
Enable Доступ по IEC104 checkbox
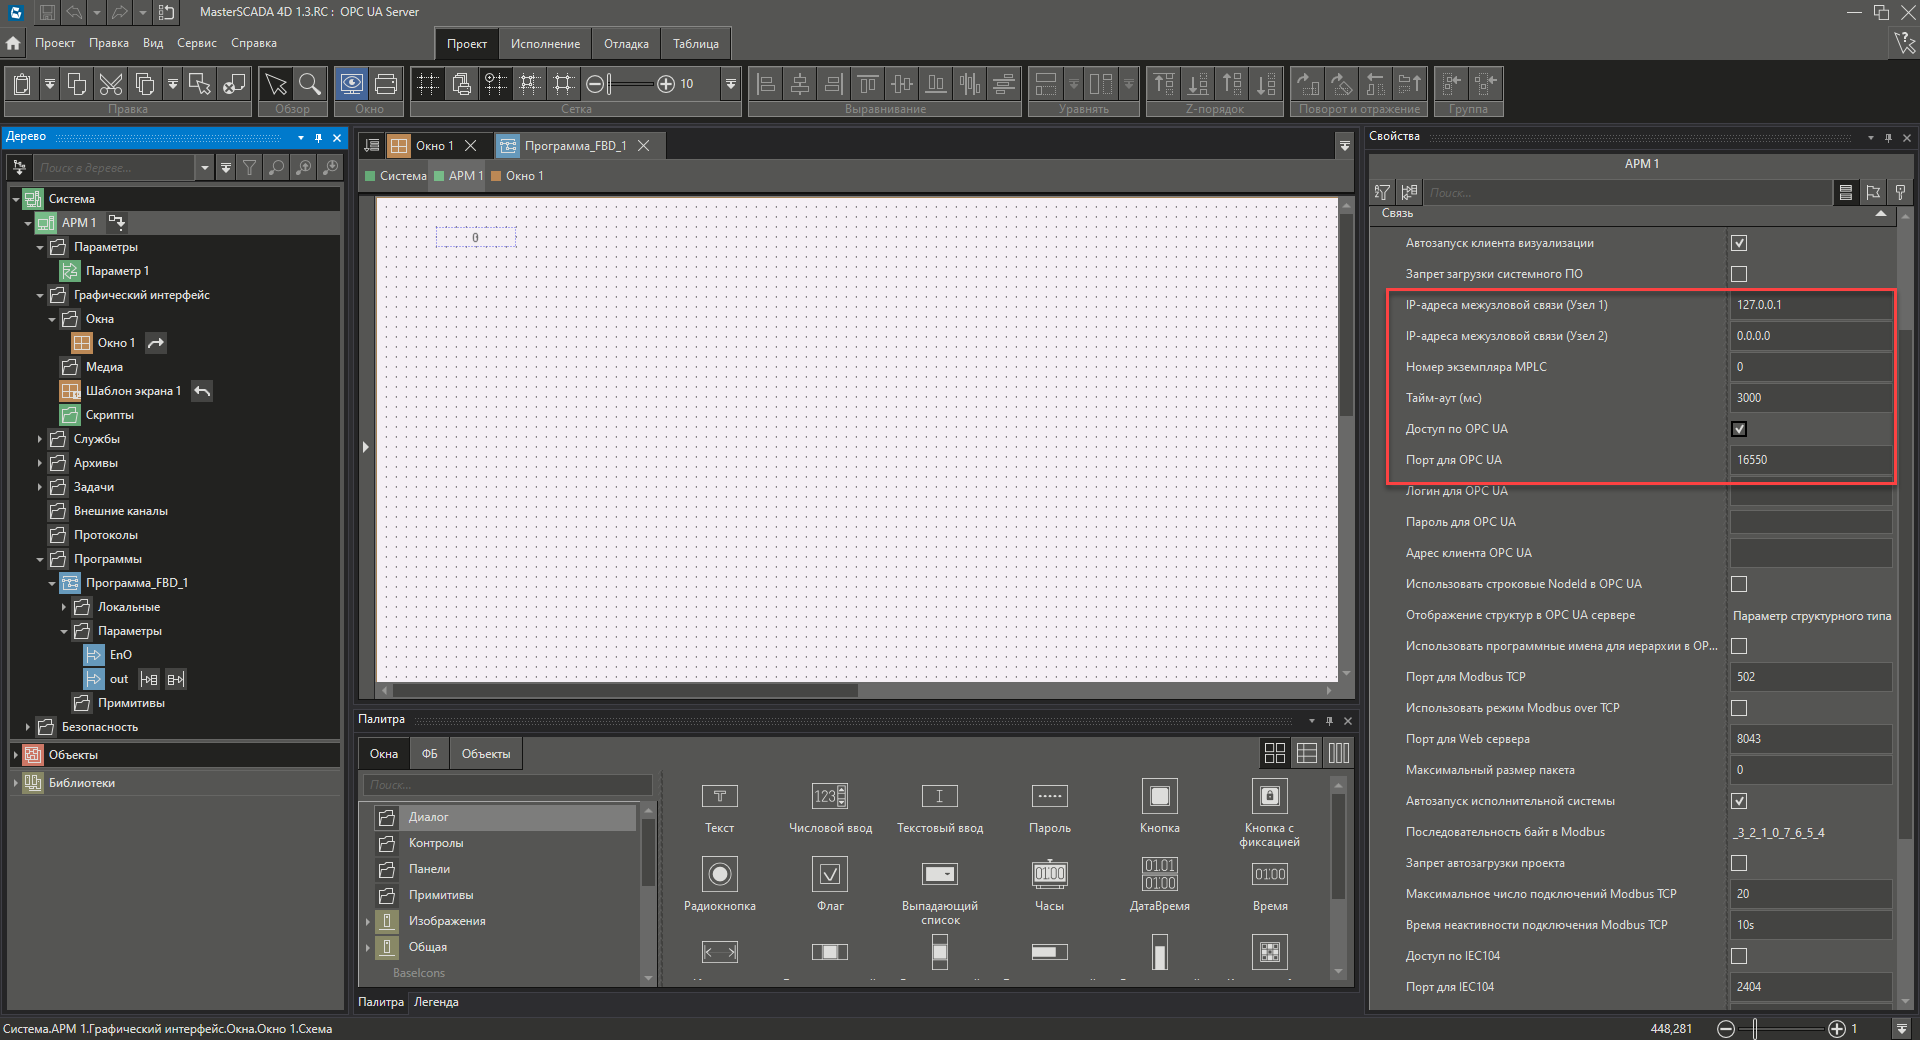point(1739,956)
